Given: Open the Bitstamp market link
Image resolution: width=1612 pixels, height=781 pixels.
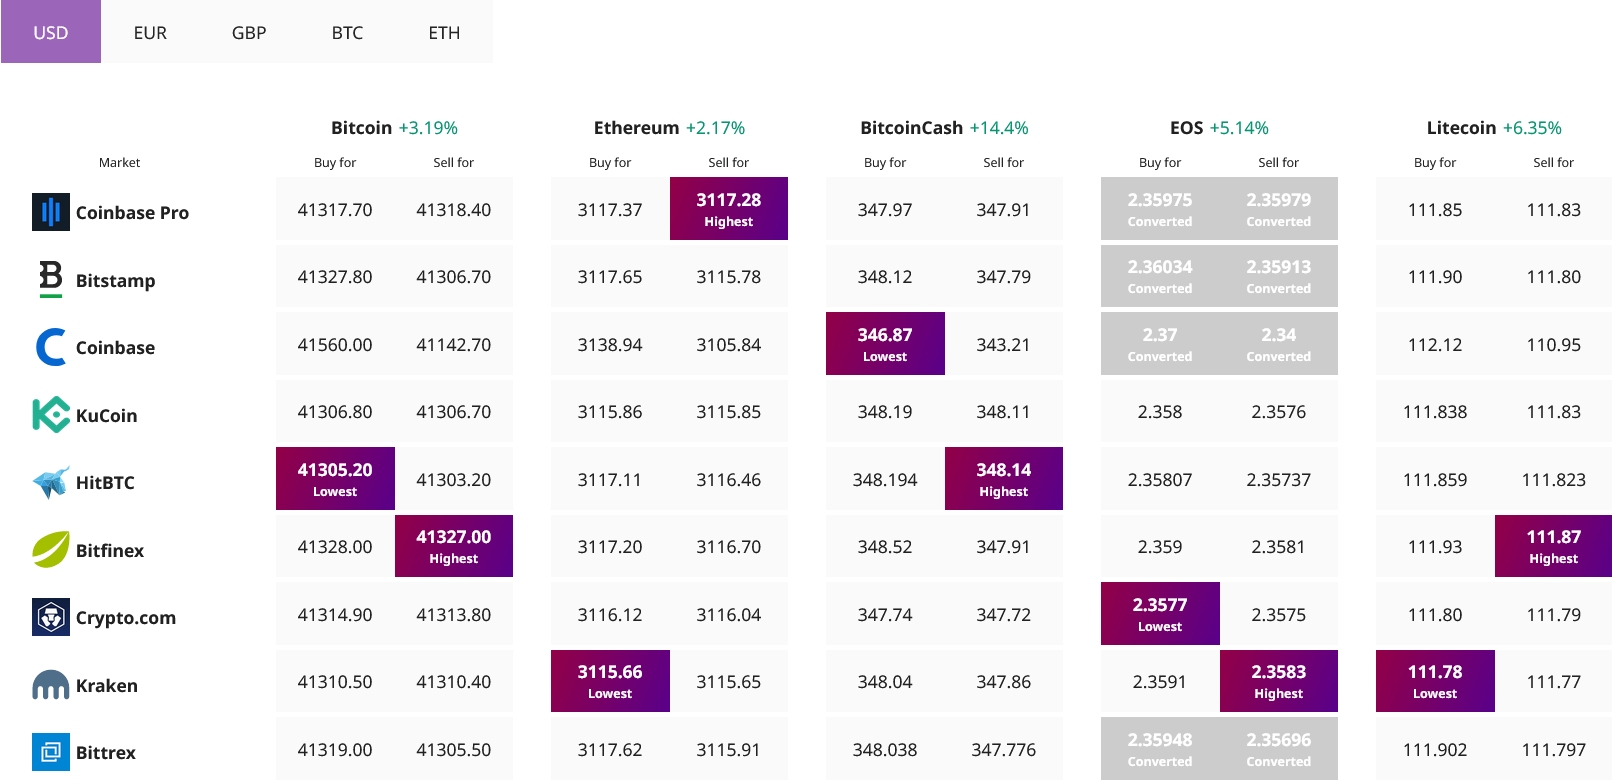Looking at the screenshot, I should pyautogui.click(x=115, y=280).
